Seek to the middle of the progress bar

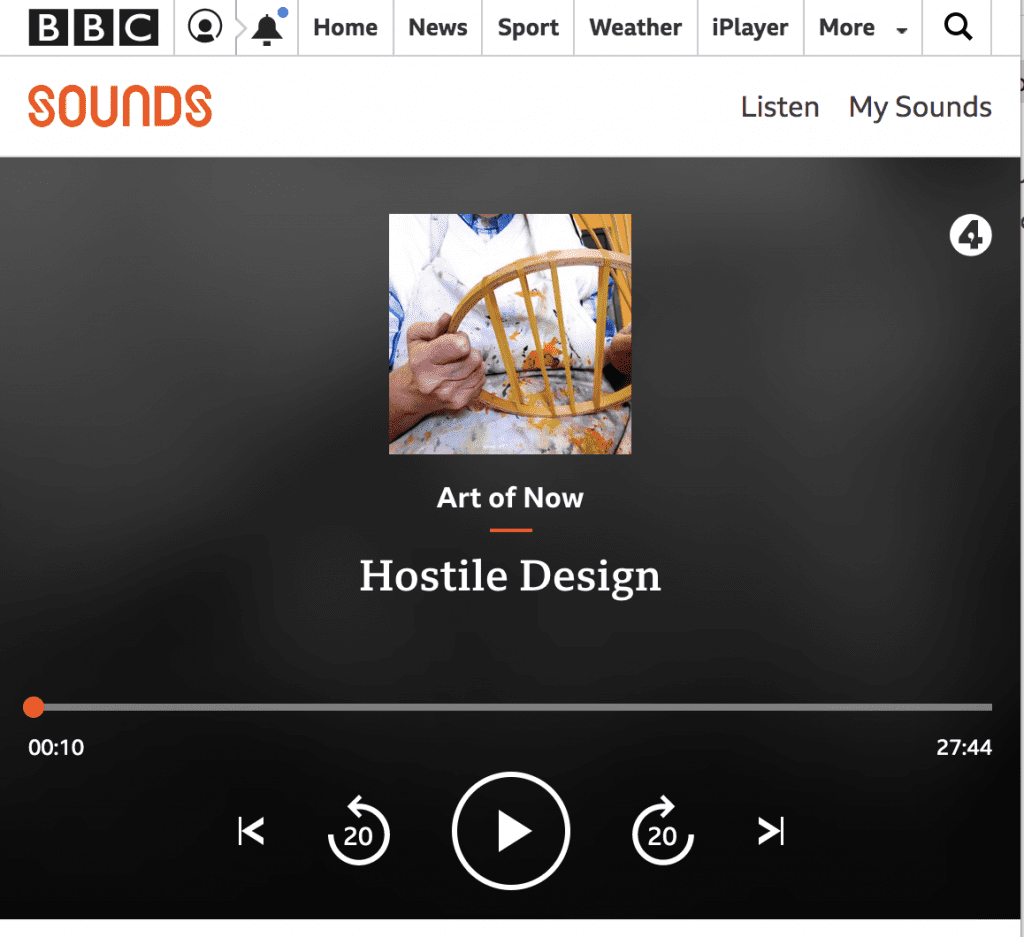pos(512,707)
